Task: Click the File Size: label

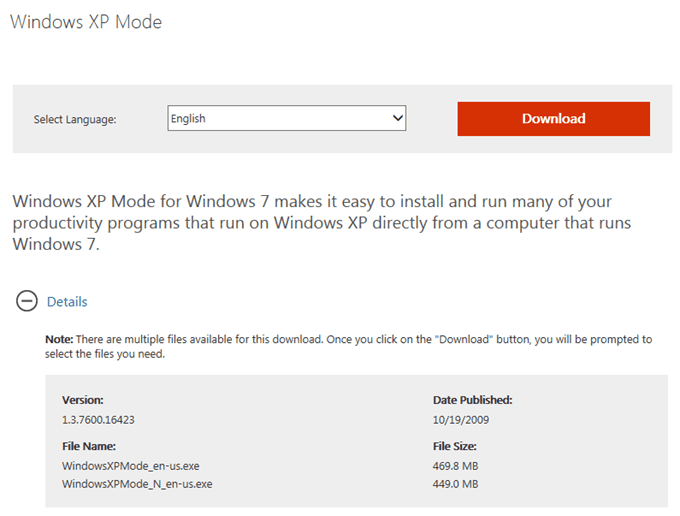Action: (x=454, y=446)
